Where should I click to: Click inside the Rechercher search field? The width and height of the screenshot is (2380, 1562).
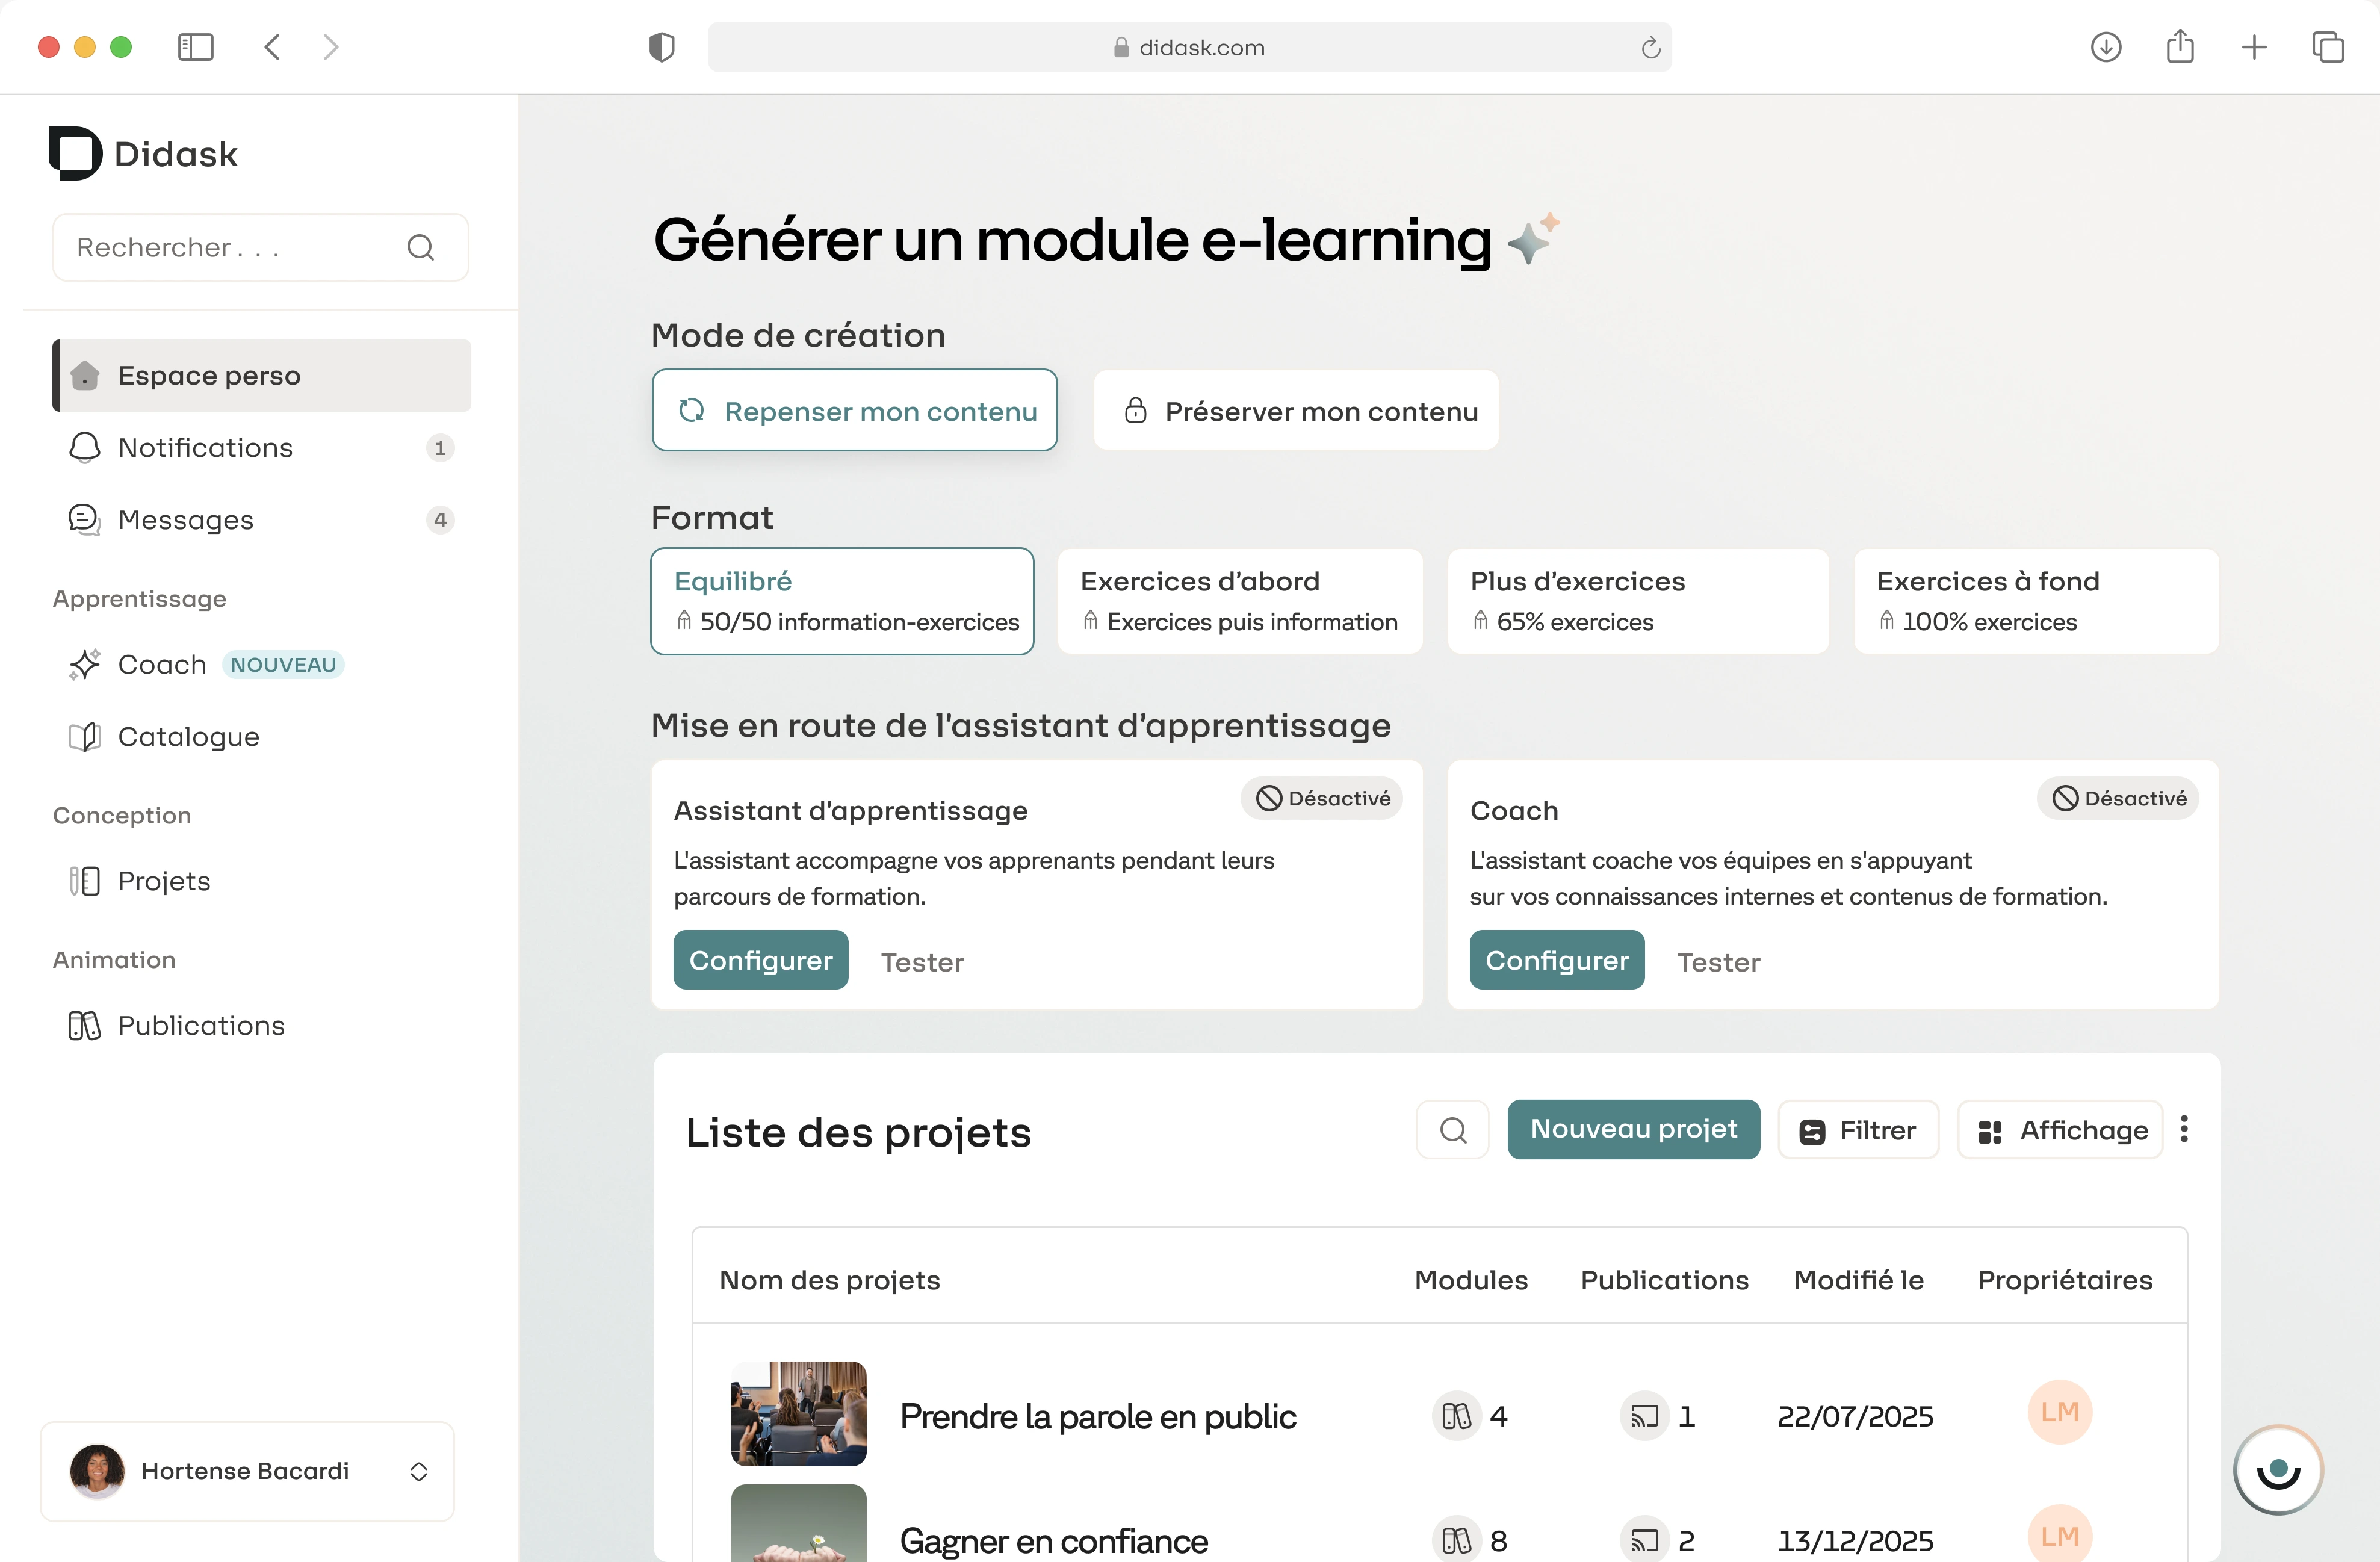230,247
